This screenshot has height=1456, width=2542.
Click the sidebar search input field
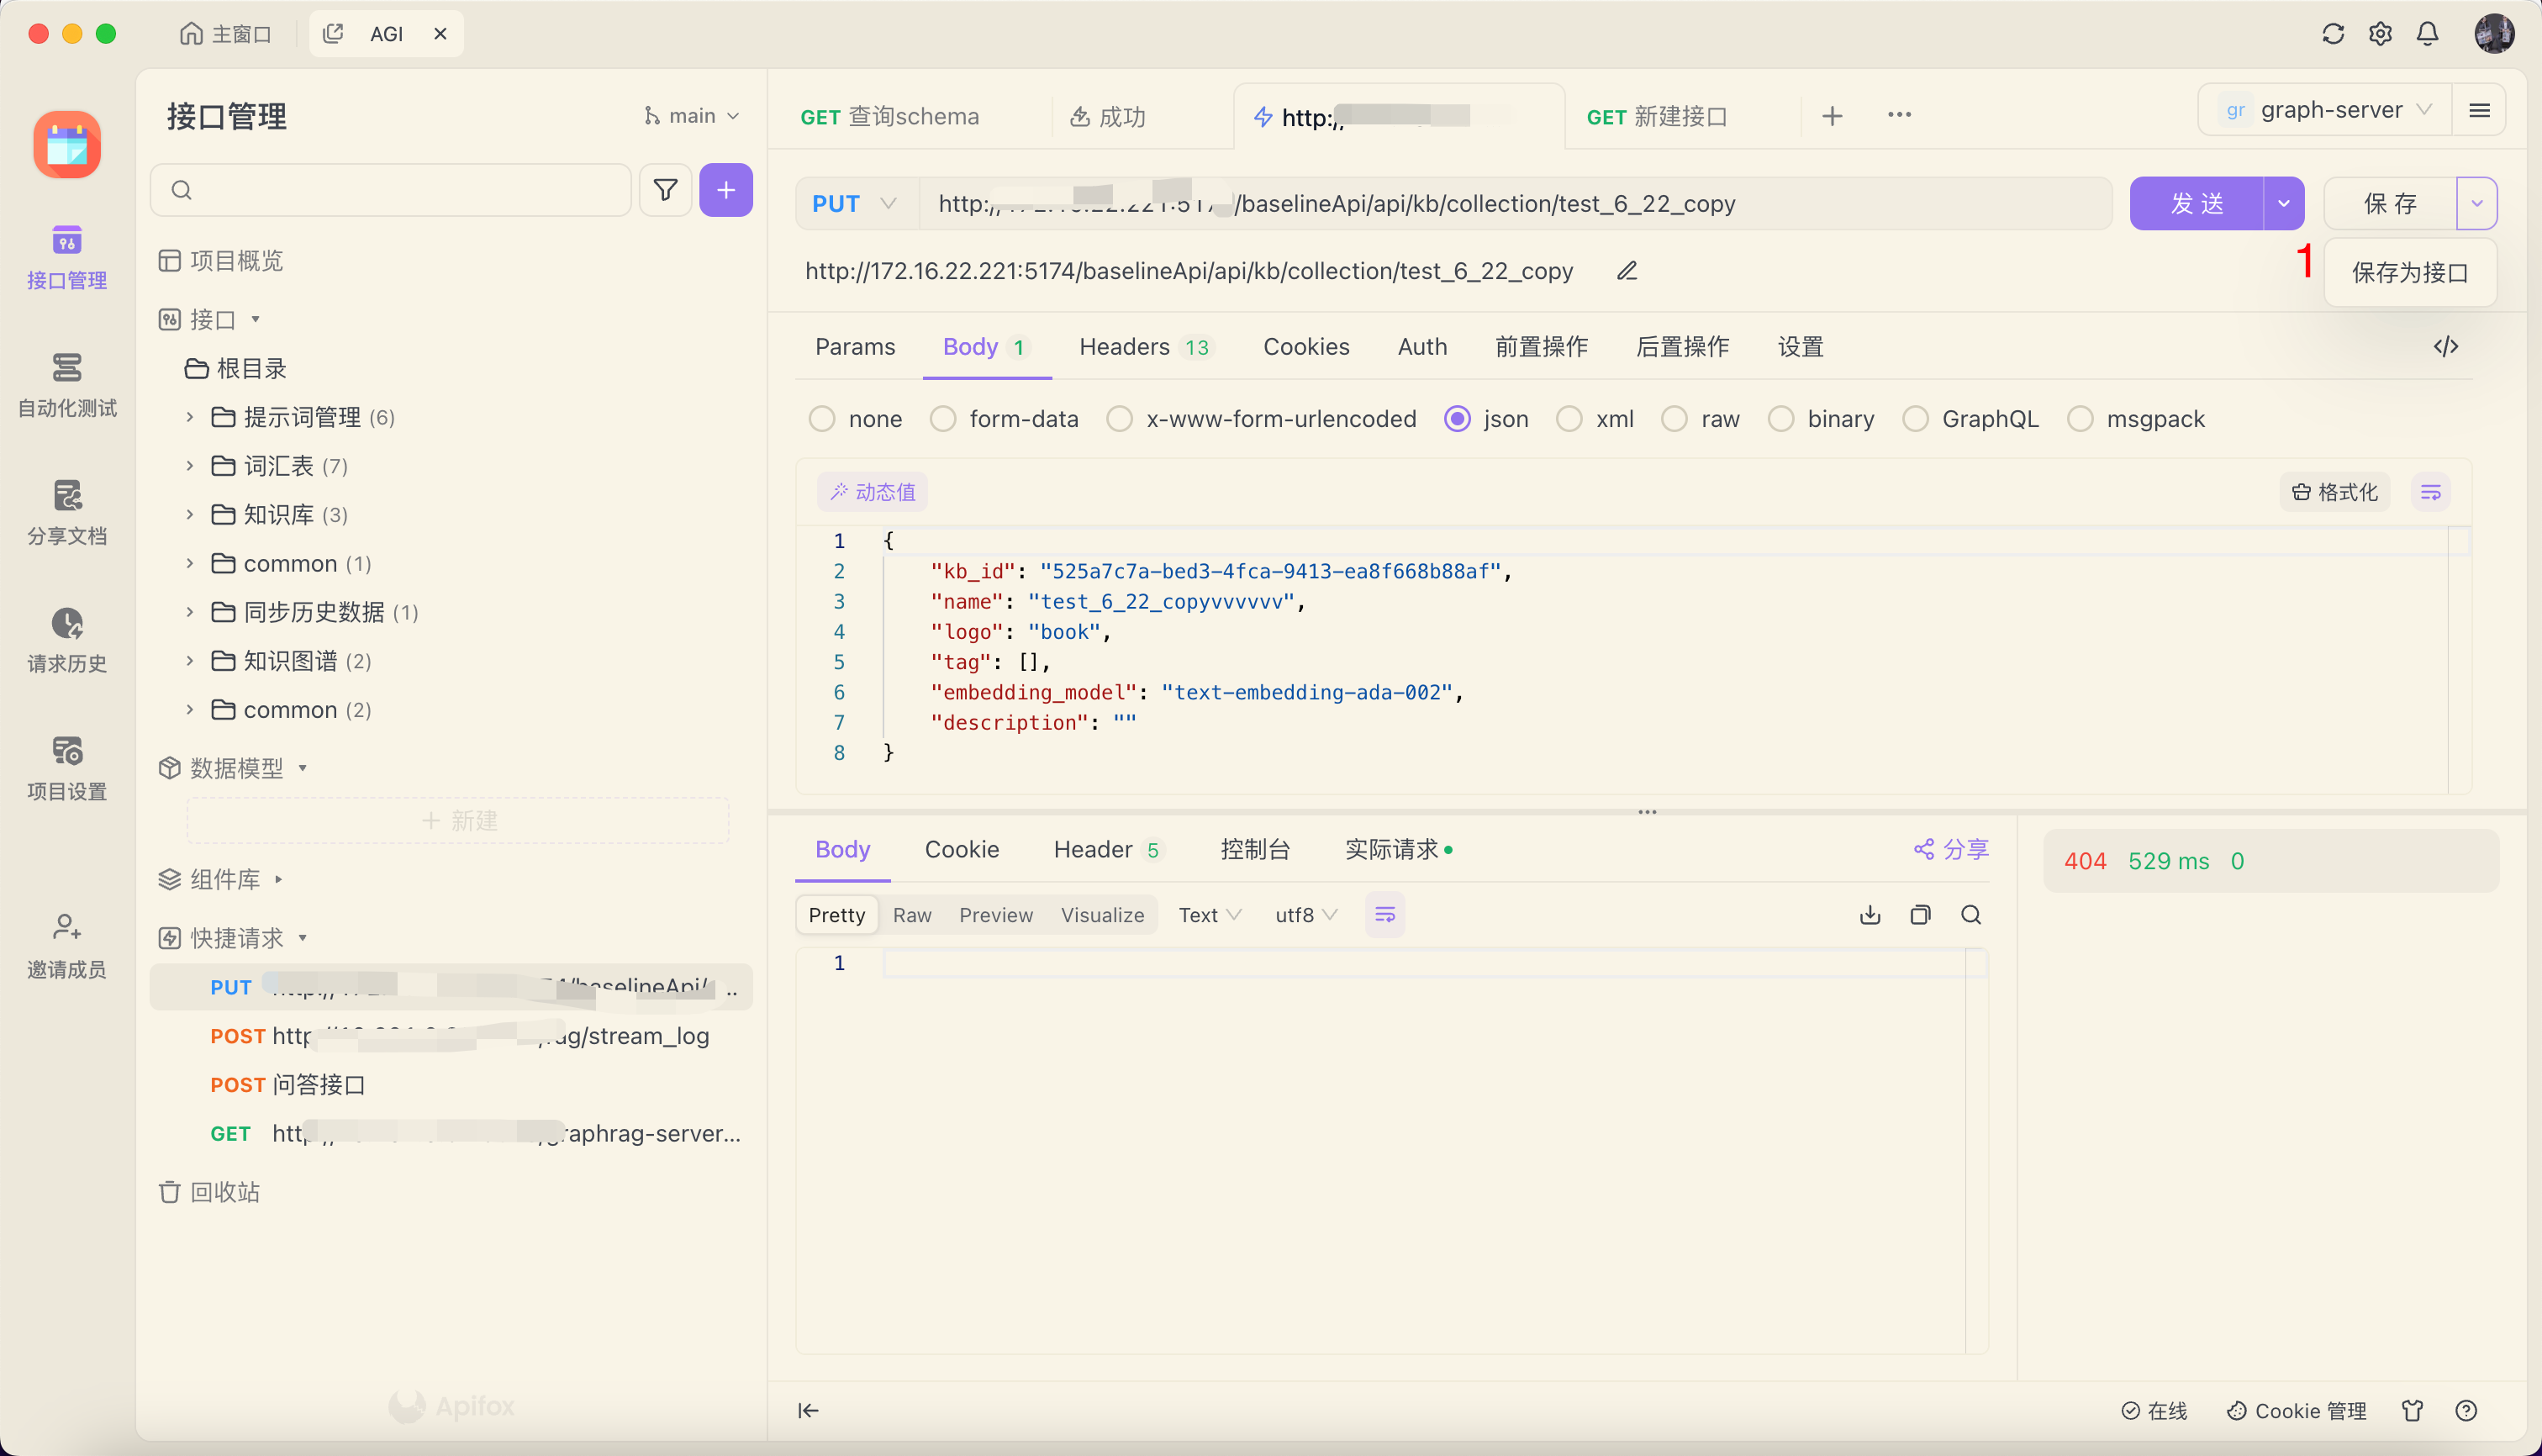coord(391,190)
